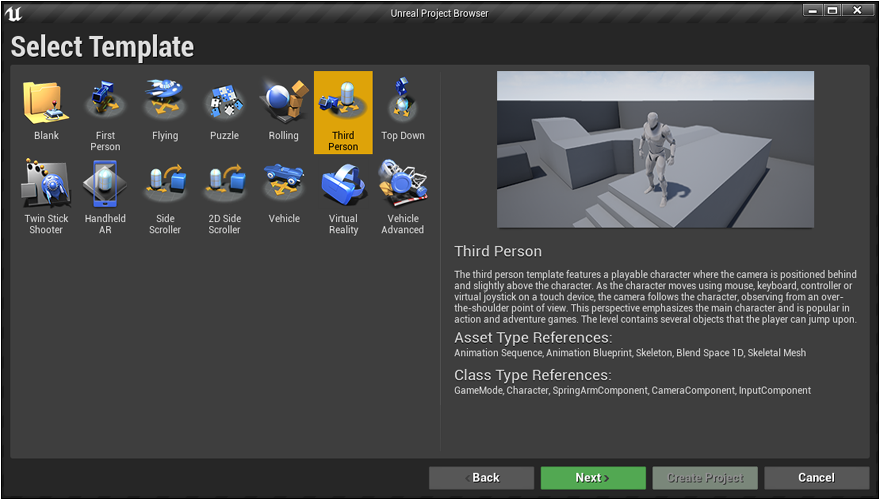Click the greyed Create Project button
Screen dimensions: 880x500
point(705,478)
